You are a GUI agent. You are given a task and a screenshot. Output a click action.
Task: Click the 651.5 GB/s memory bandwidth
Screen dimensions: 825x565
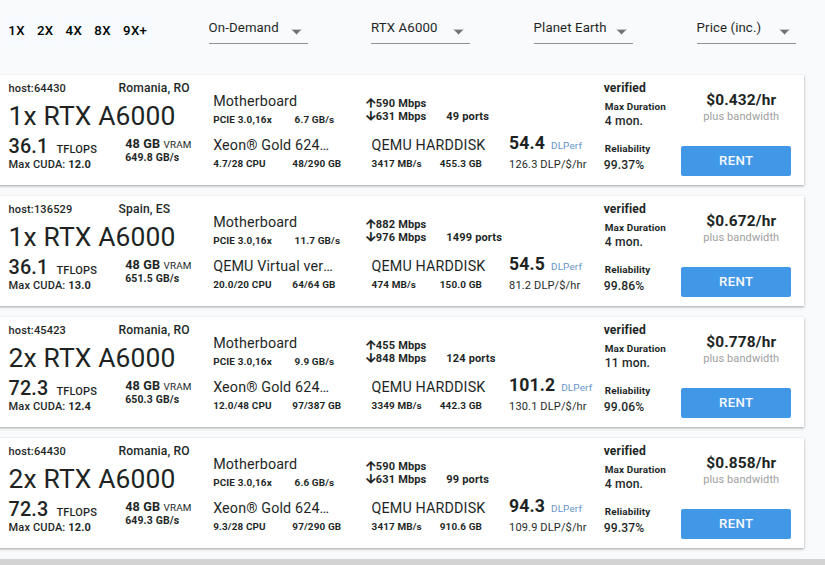152,278
